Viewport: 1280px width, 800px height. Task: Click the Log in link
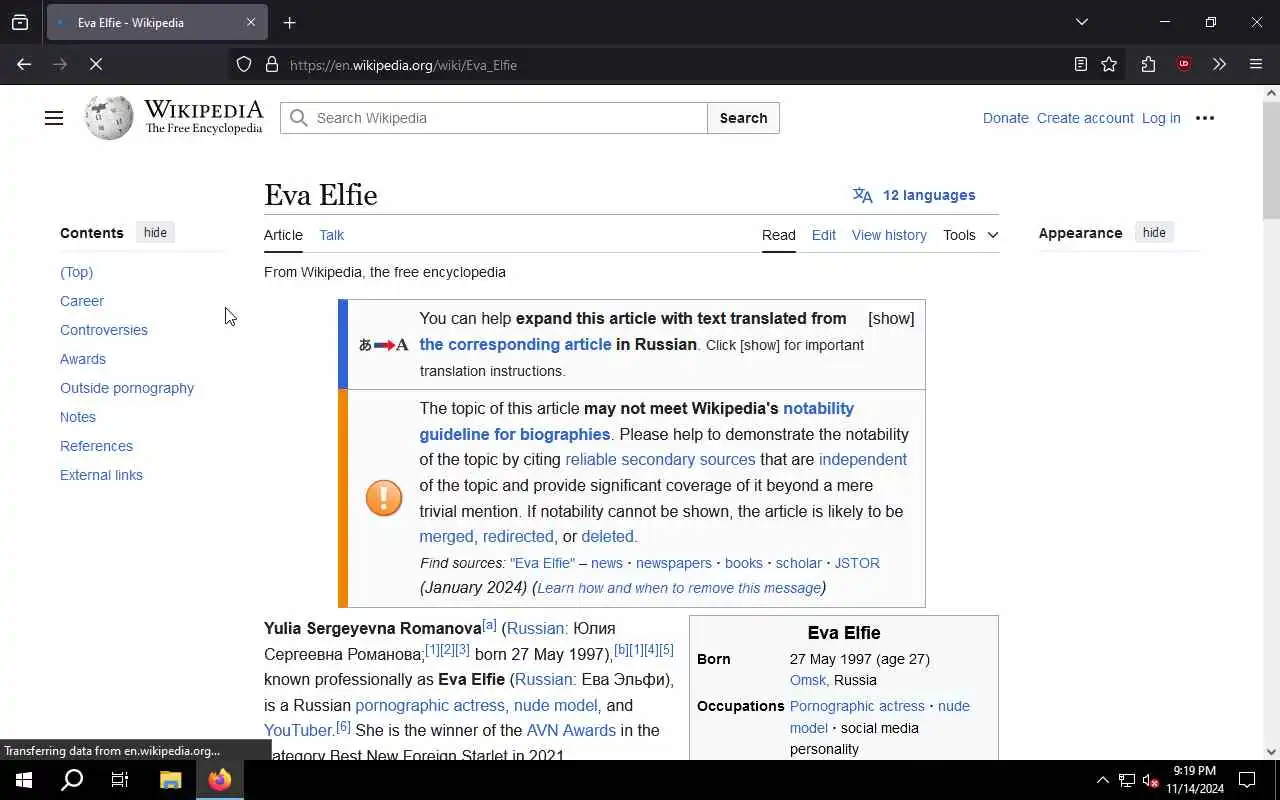(1161, 118)
